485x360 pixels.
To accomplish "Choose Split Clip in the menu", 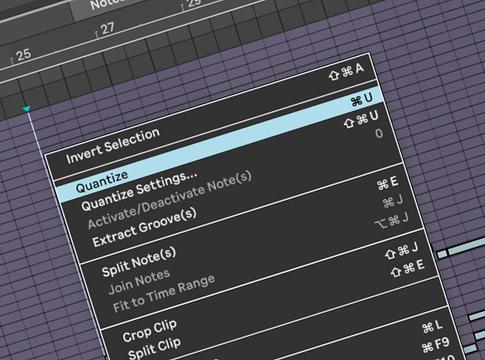I will 154,348.
